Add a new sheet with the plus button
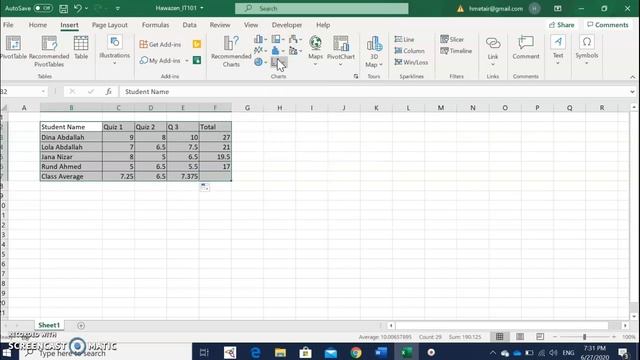The height and width of the screenshot is (360, 640). [81, 325]
